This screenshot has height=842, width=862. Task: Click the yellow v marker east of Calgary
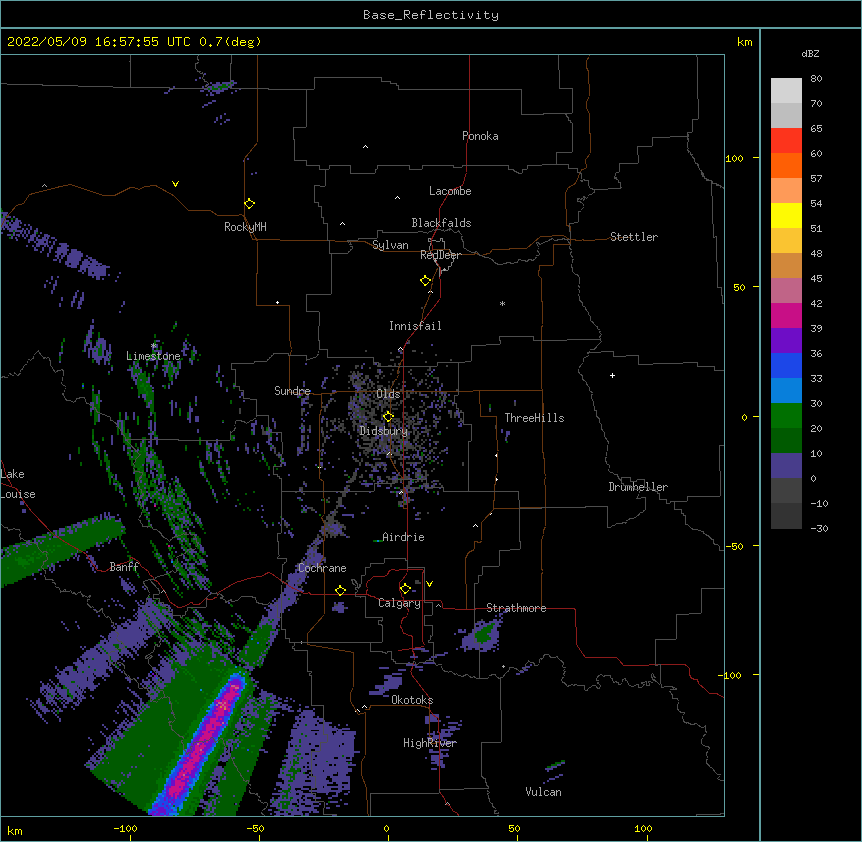click(429, 584)
